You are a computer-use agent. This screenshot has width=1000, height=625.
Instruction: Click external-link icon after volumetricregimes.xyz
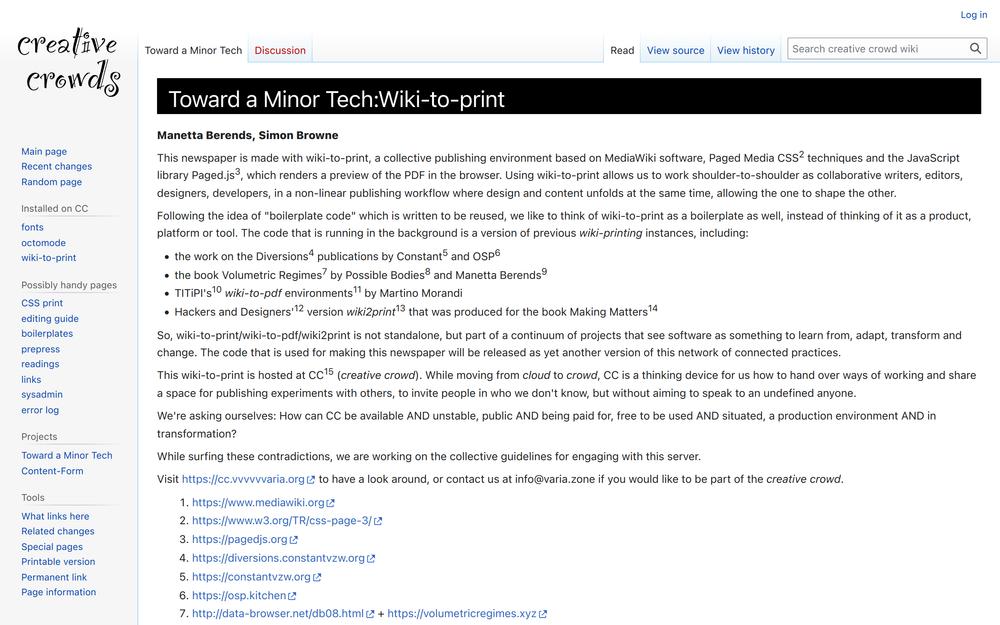coord(543,614)
